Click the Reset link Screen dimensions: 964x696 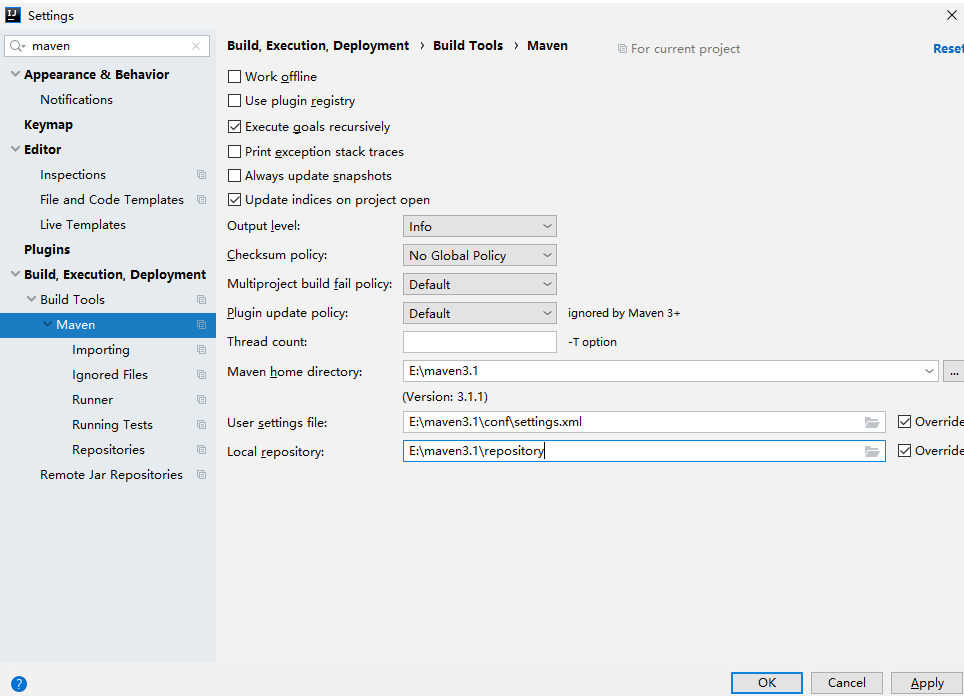[948, 49]
